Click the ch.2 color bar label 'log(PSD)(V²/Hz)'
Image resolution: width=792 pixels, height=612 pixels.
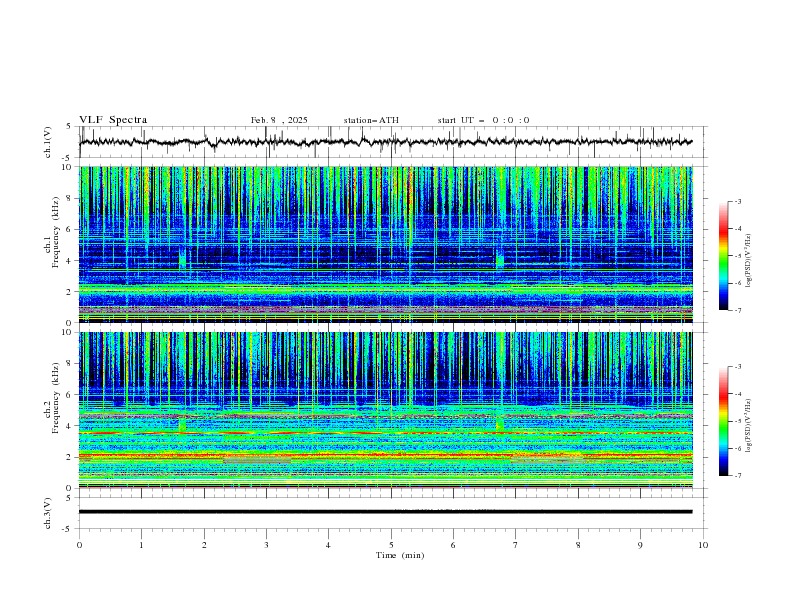[x=749, y=425]
